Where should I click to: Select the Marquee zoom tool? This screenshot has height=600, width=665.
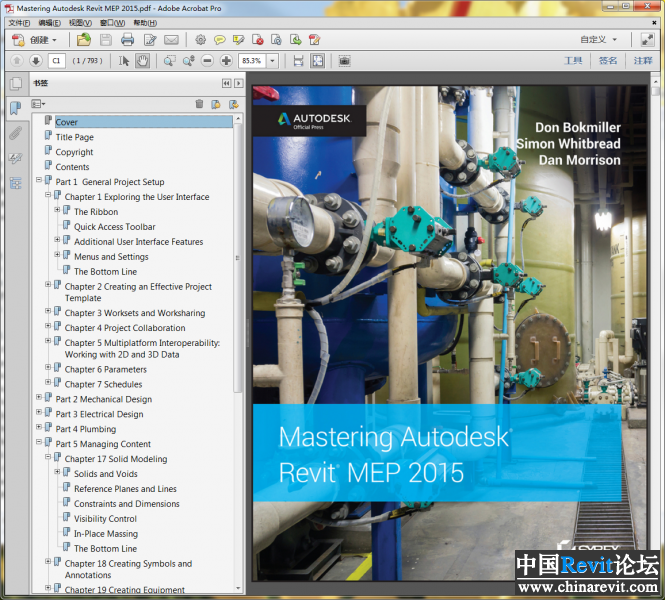[170, 61]
